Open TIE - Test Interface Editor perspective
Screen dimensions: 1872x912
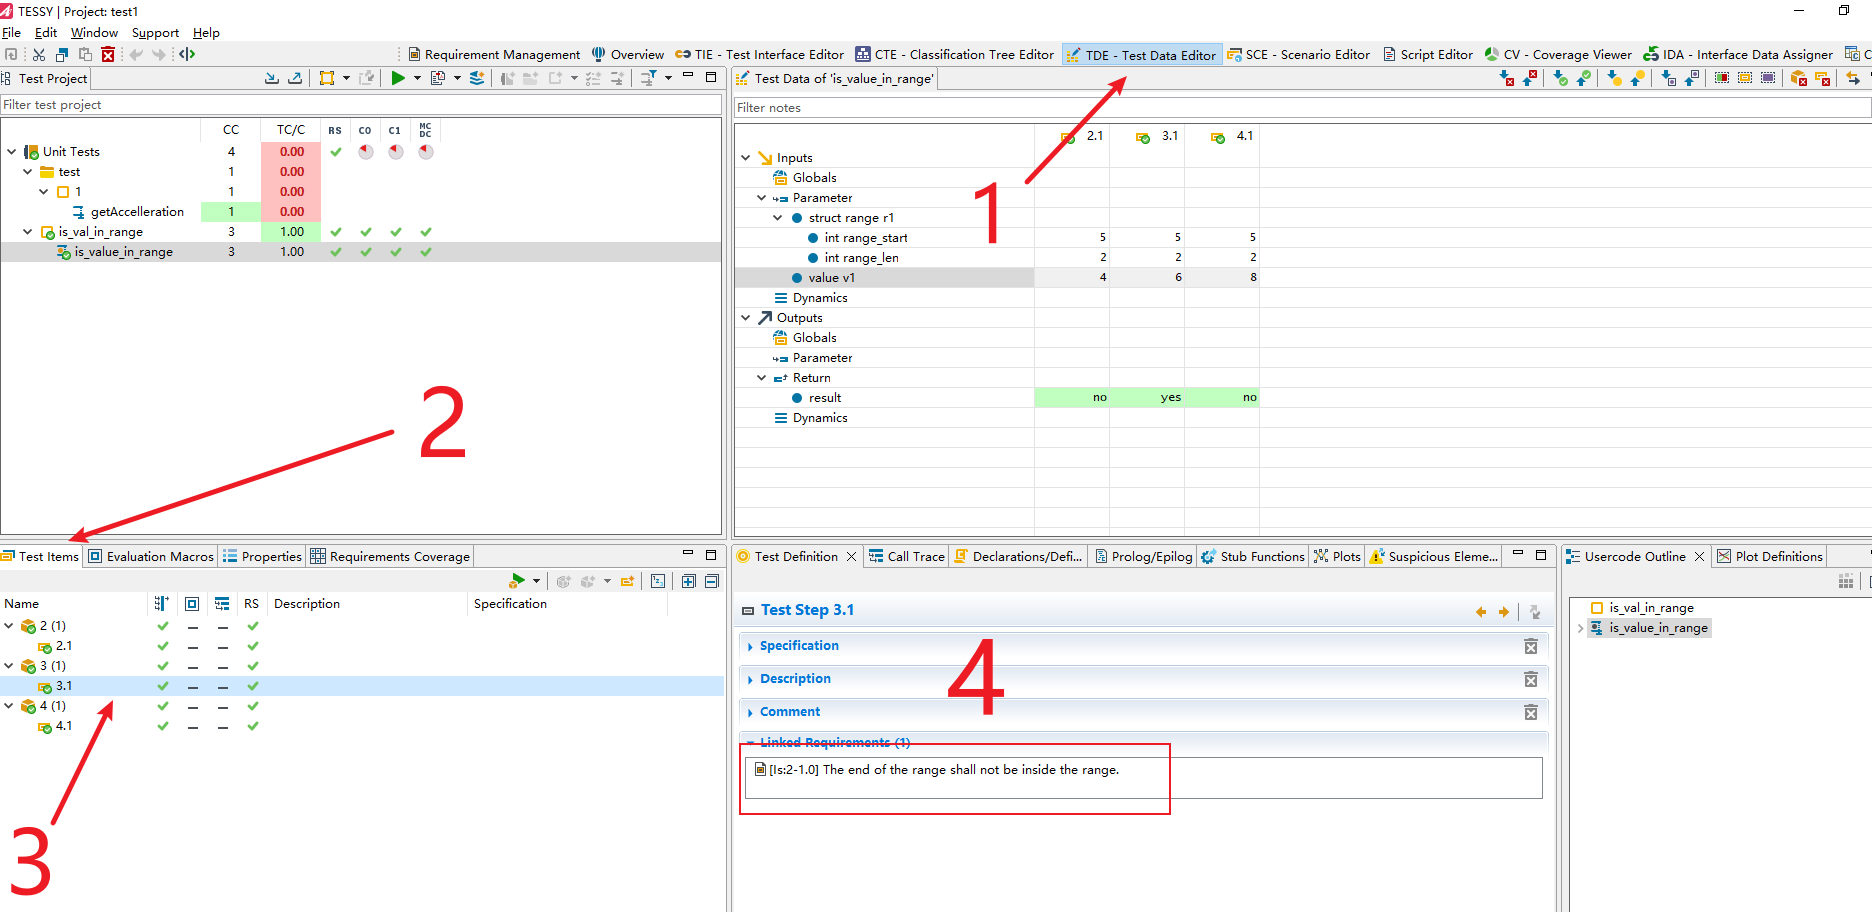pos(760,55)
